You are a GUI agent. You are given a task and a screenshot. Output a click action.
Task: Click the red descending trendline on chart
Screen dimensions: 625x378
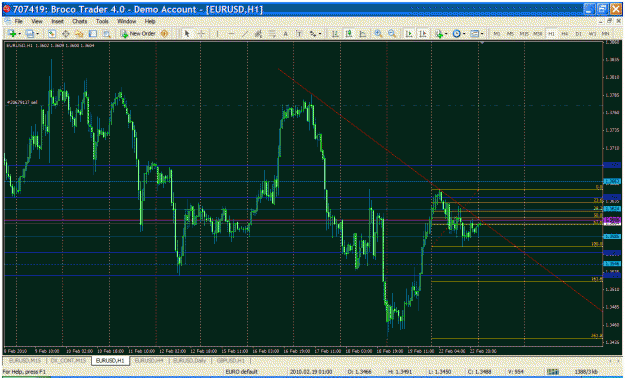point(440,189)
